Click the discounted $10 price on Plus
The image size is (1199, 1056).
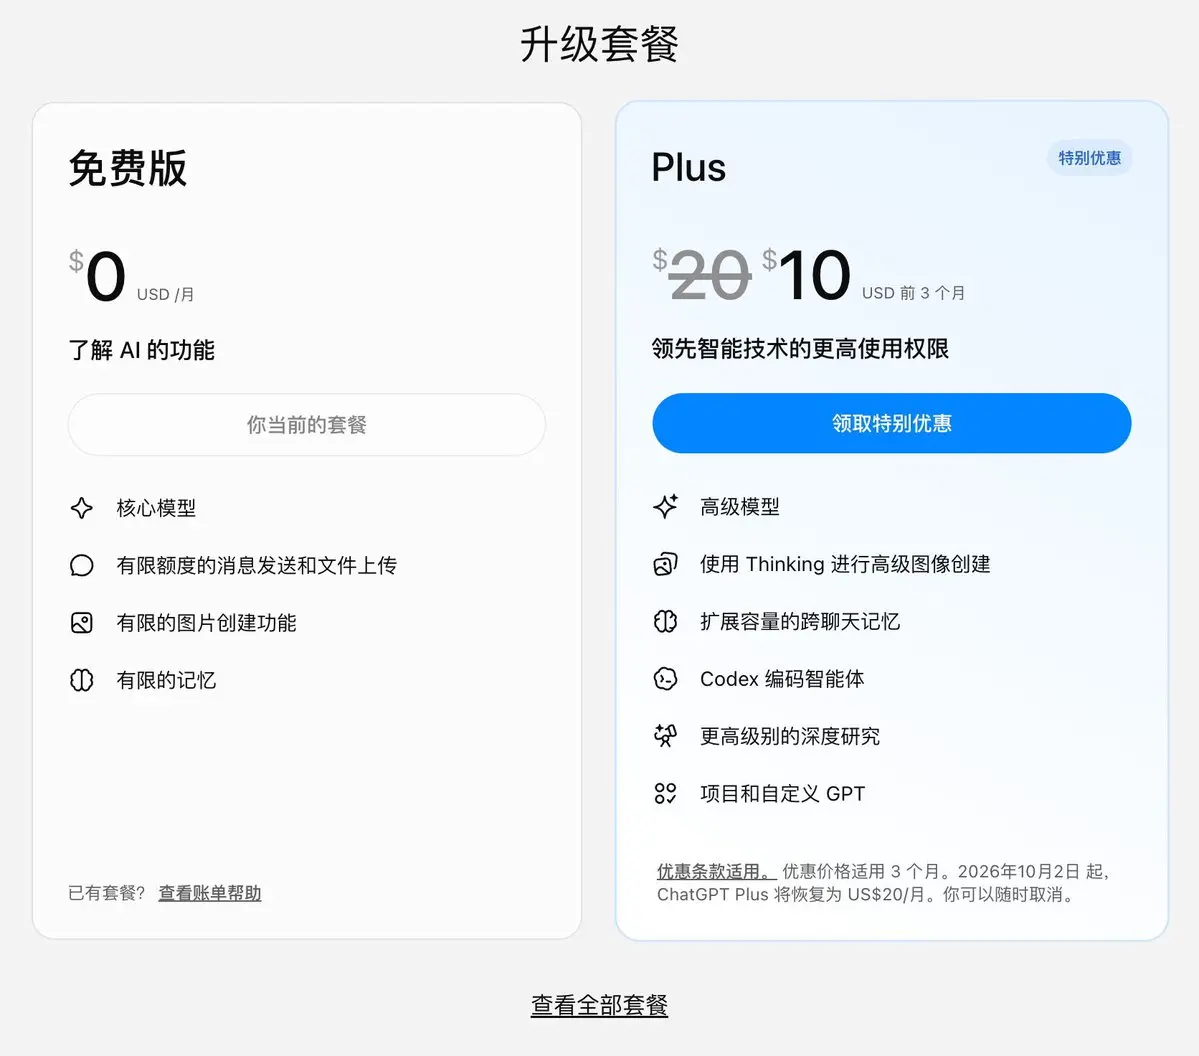pyautogui.click(x=807, y=275)
